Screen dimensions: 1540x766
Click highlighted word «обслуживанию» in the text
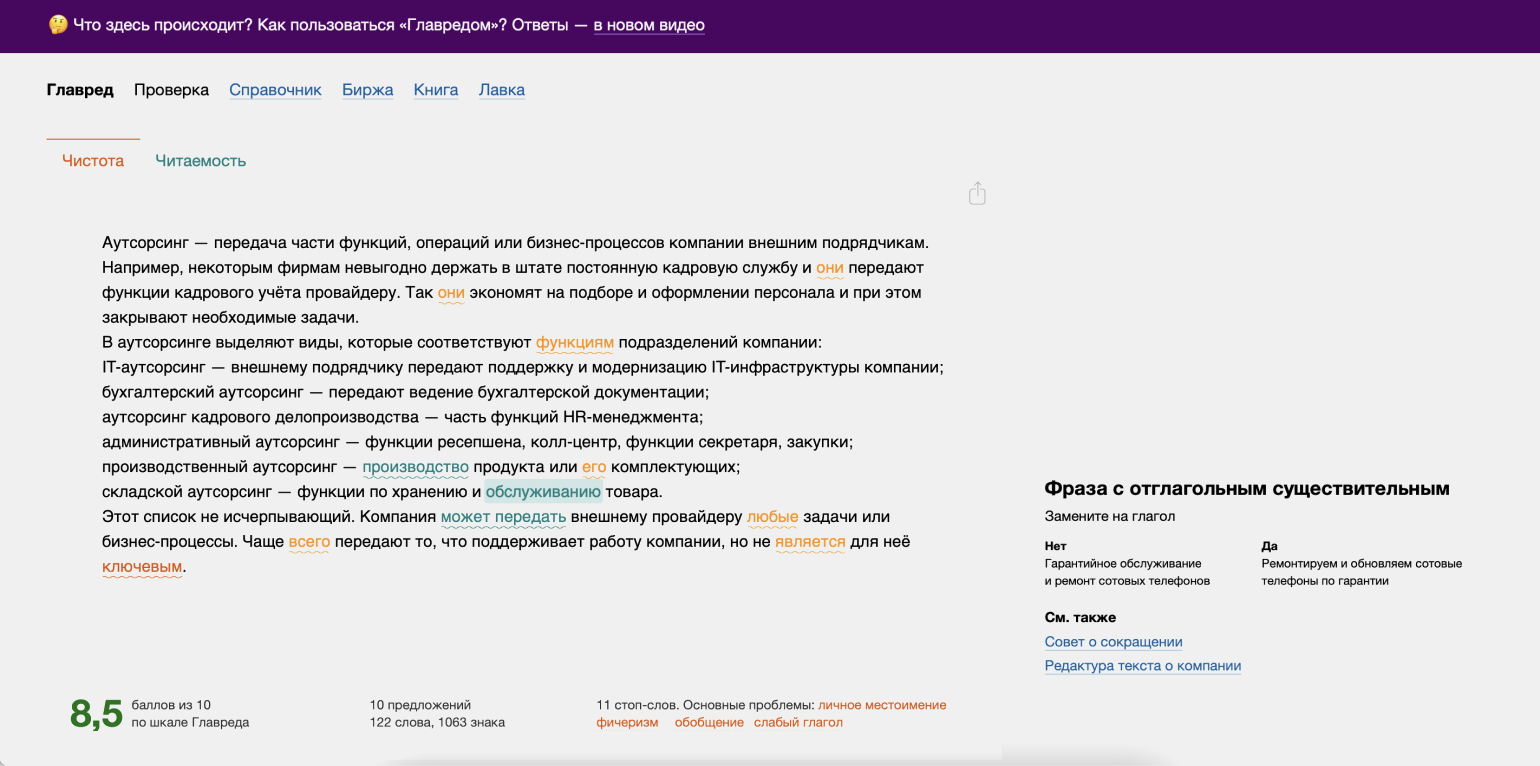543,492
